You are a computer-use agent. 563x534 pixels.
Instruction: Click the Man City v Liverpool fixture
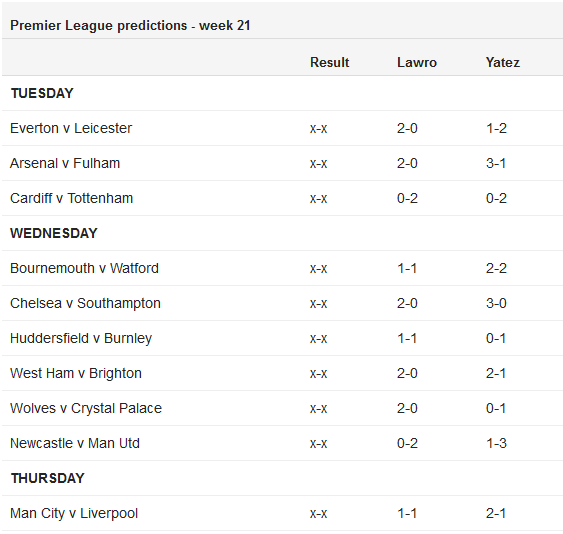(74, 514)
